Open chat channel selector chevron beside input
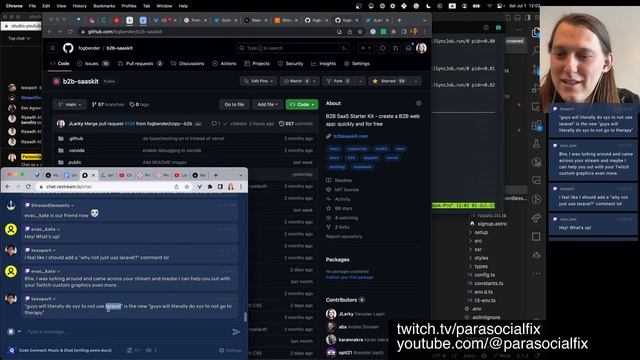Screen dimensions: 640x360 (19, 331)
